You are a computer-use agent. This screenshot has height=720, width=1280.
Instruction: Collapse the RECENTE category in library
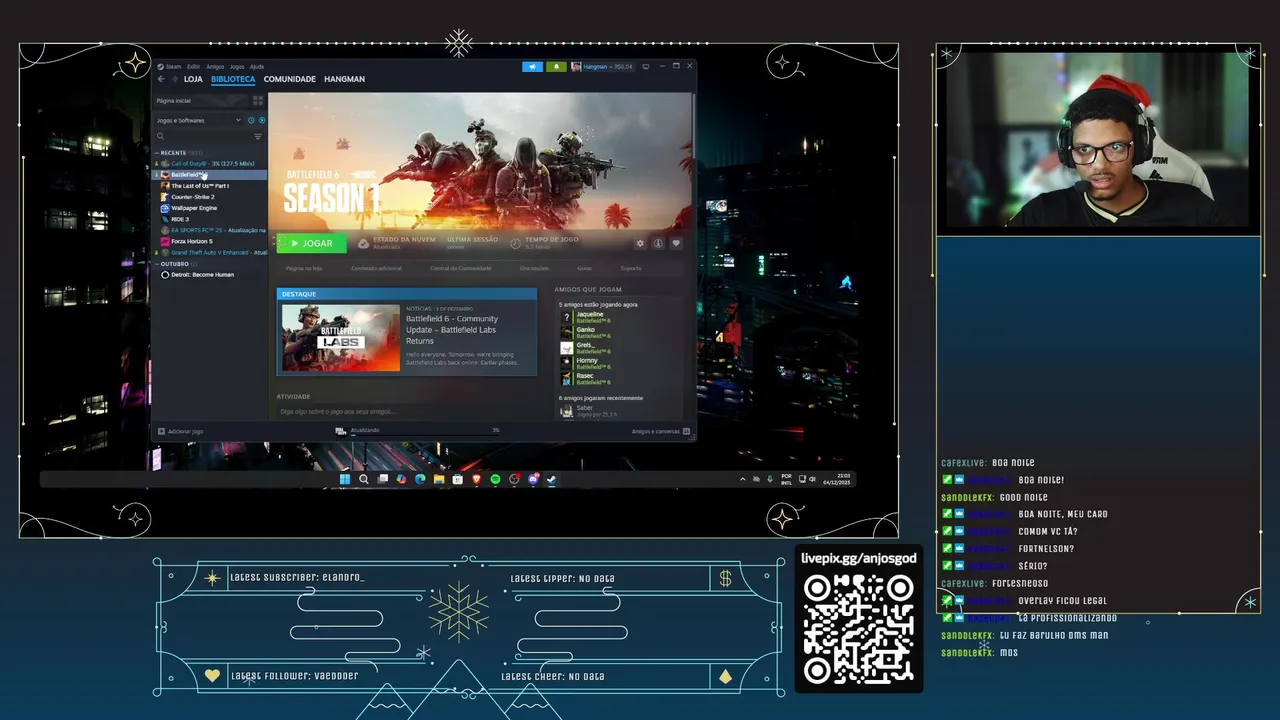157,153
